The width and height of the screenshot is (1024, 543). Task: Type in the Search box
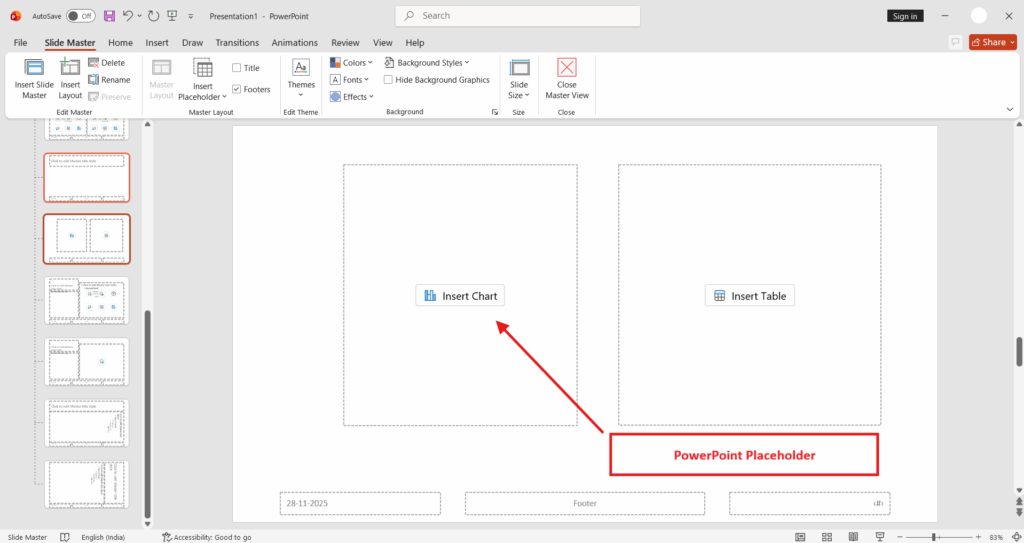point(521,16)
